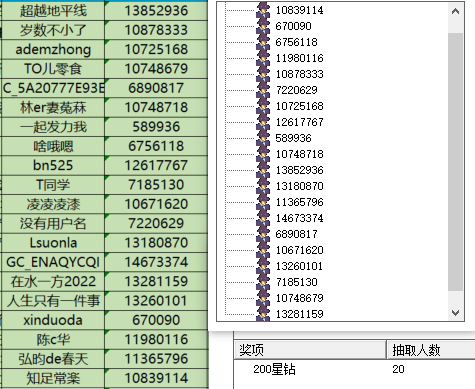Screen dimensions: 475x389
Task: Select tree entry 670090 in winner list
Action: point(293,26)
